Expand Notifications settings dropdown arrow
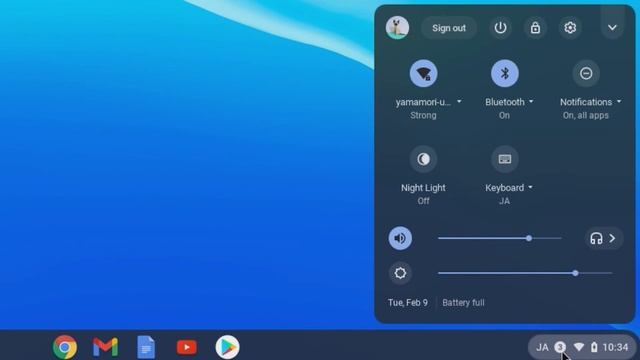 619,101
